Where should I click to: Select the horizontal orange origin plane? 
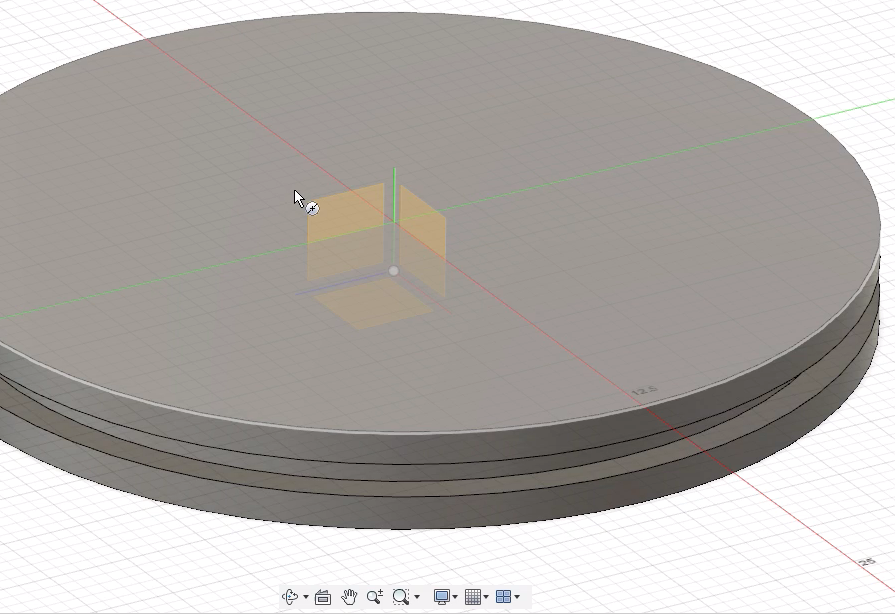[373, 304]
